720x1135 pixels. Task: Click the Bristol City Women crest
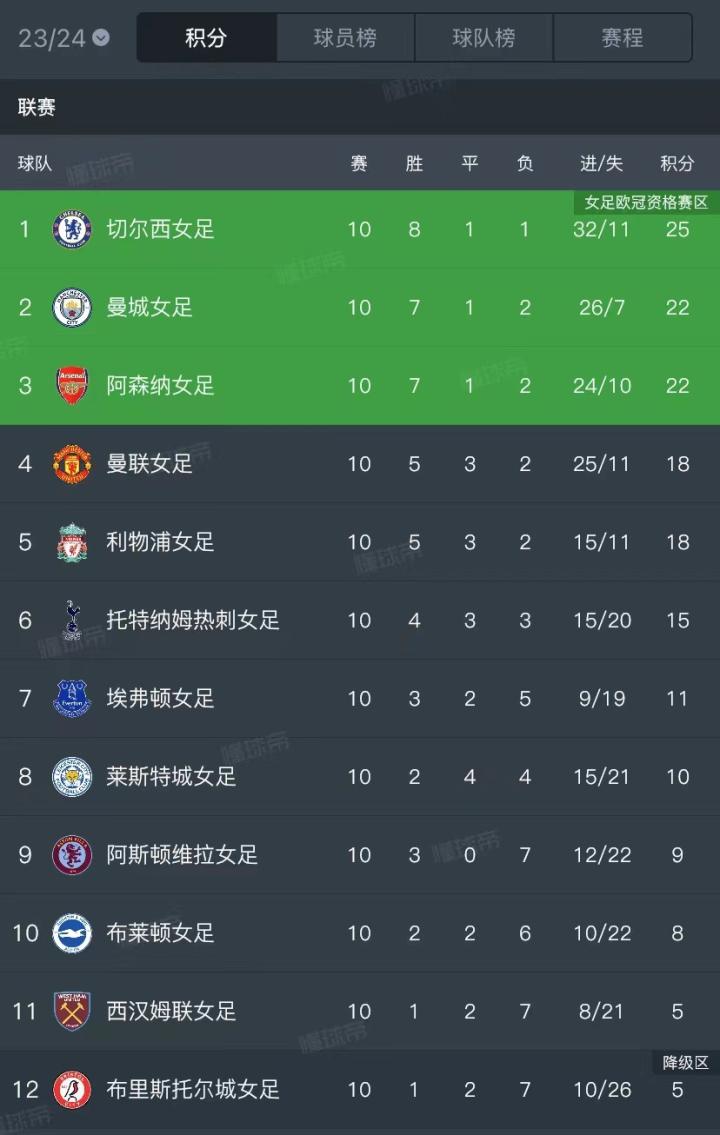72,1089
